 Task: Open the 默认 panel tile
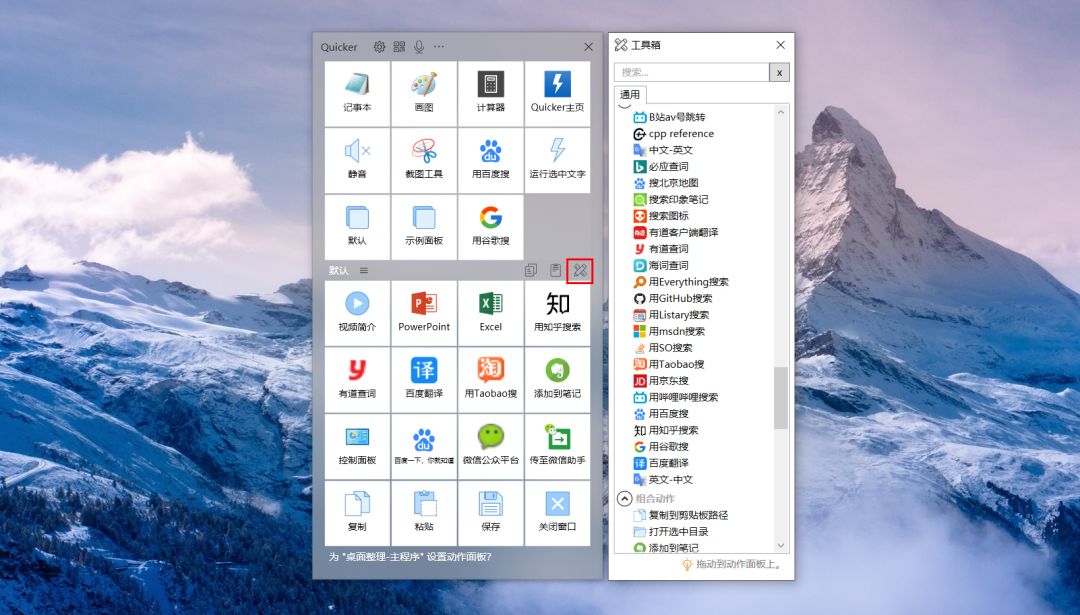pyautogui.click(x=357, y=227)
